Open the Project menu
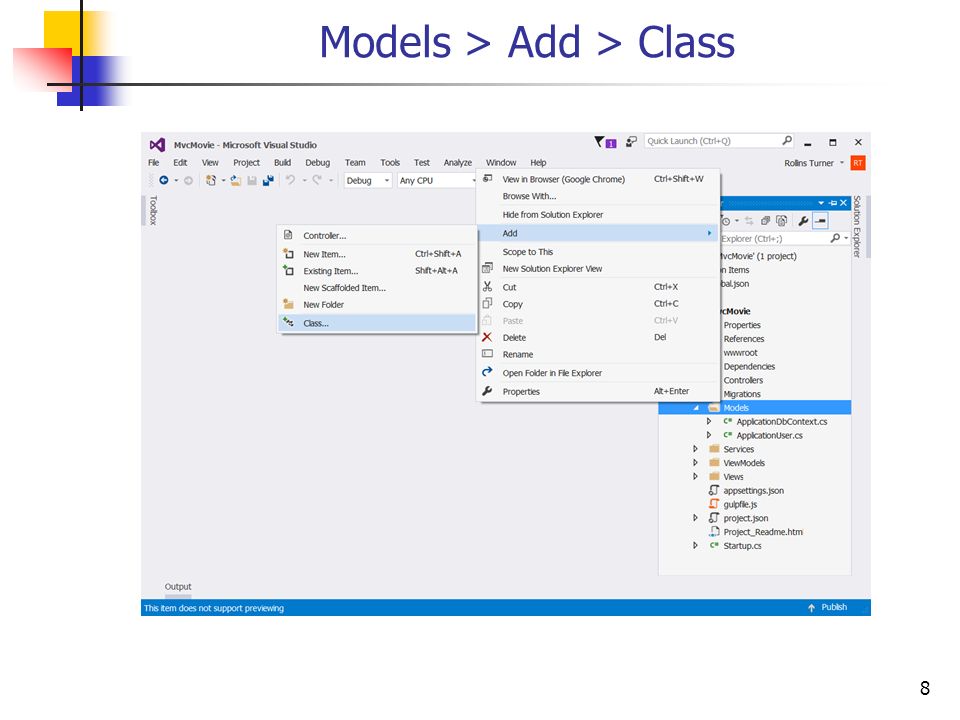This screenshot has width=960, height=720. (246, 162)
